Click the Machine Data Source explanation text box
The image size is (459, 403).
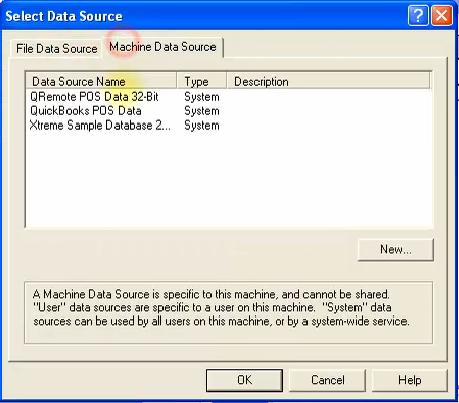[x=228, y=312]
